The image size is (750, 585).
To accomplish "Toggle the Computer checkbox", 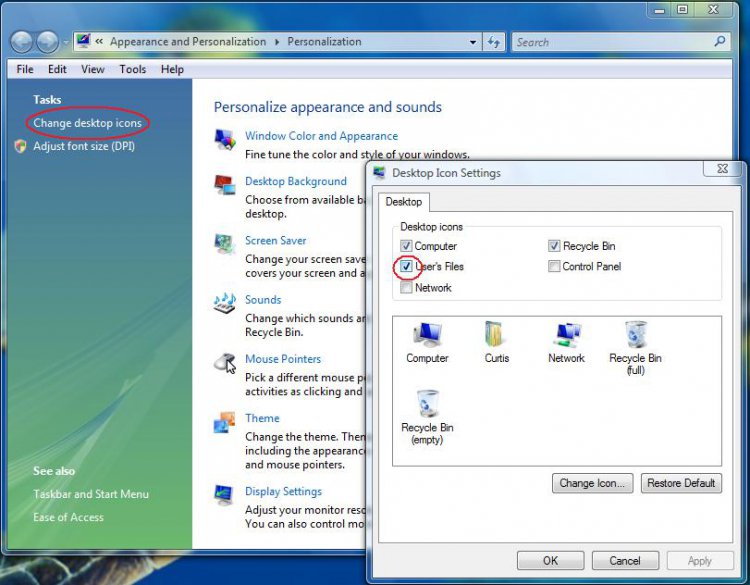I will pyautogui.click(x=406, y=246).
